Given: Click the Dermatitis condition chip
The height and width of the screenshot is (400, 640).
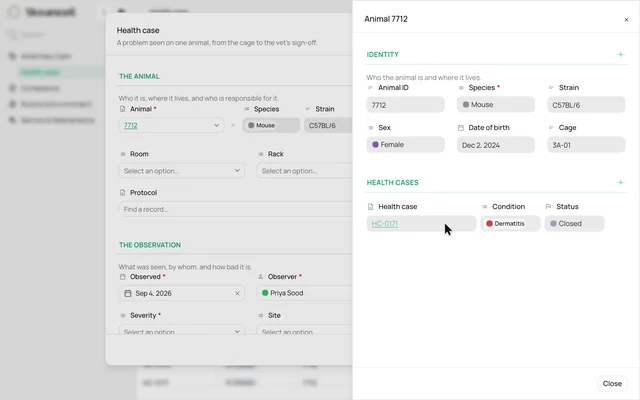Looking at the screenshot, I should coord(506,223).
